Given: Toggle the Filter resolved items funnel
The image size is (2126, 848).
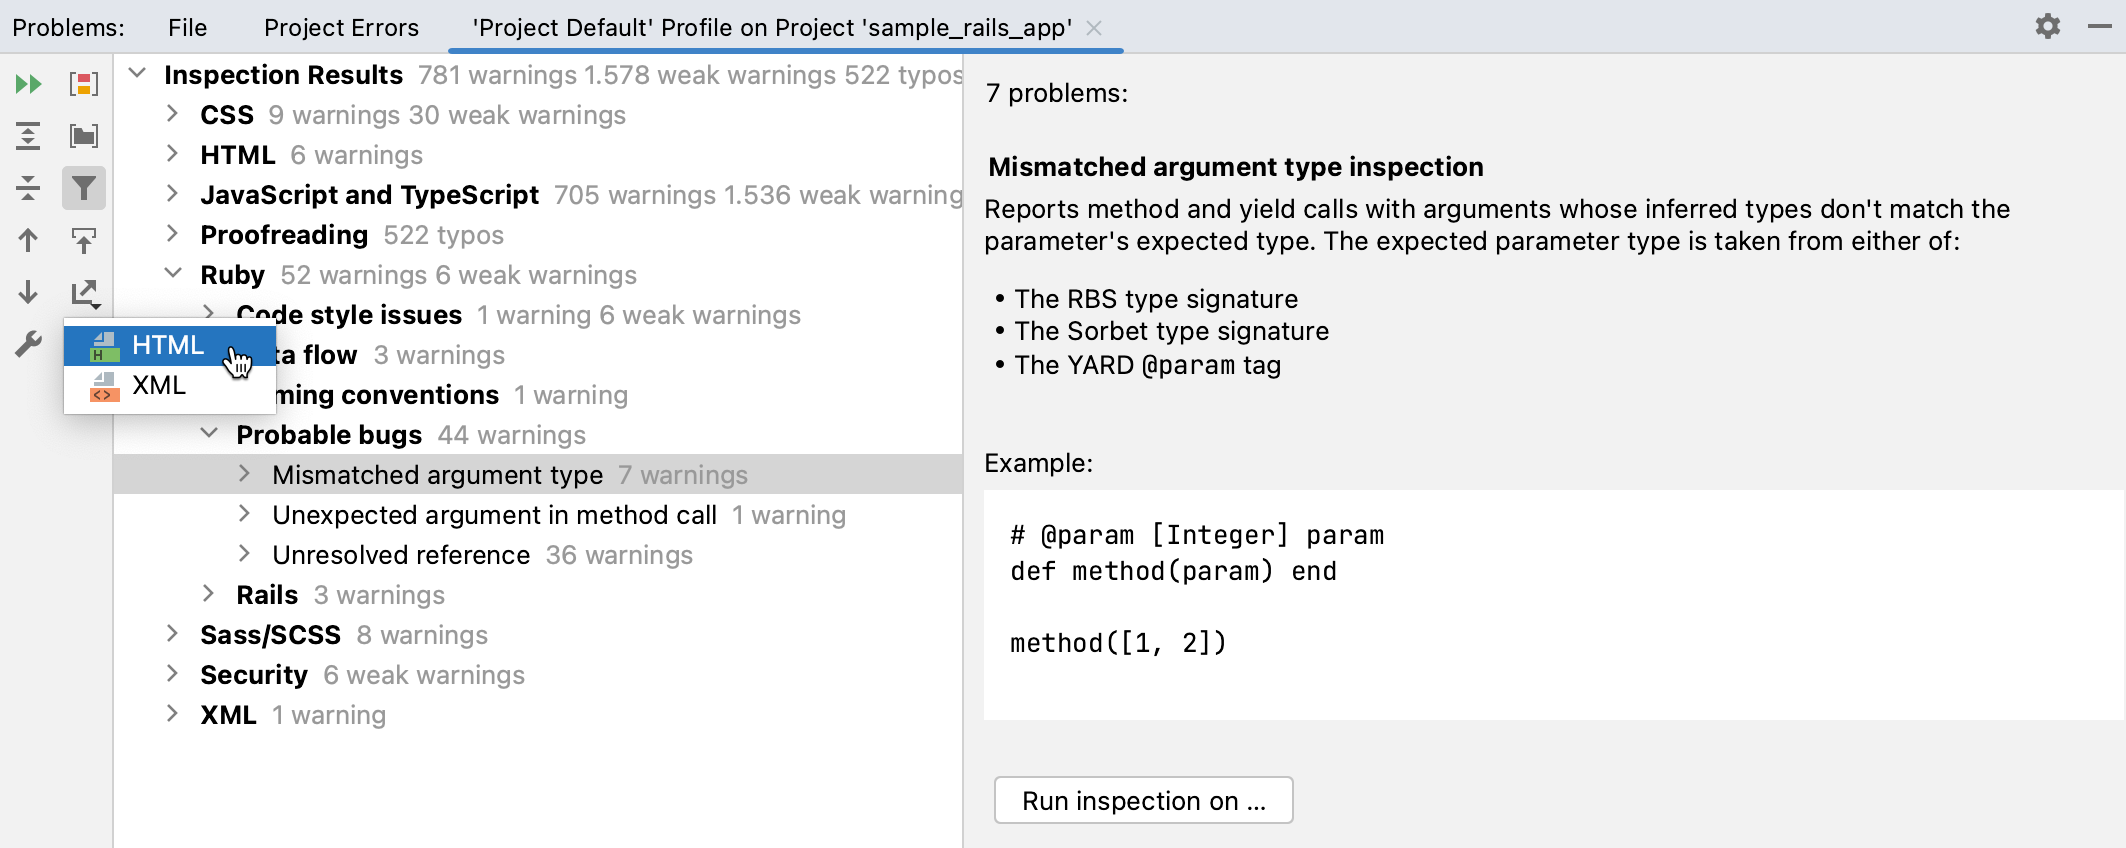Looking at the screenshot, I should (x=84, y=188).
